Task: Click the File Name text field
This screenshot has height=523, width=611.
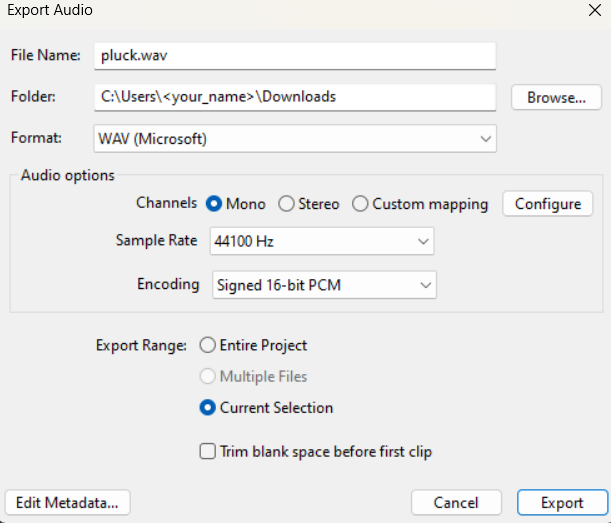Action: pos(294,56)
